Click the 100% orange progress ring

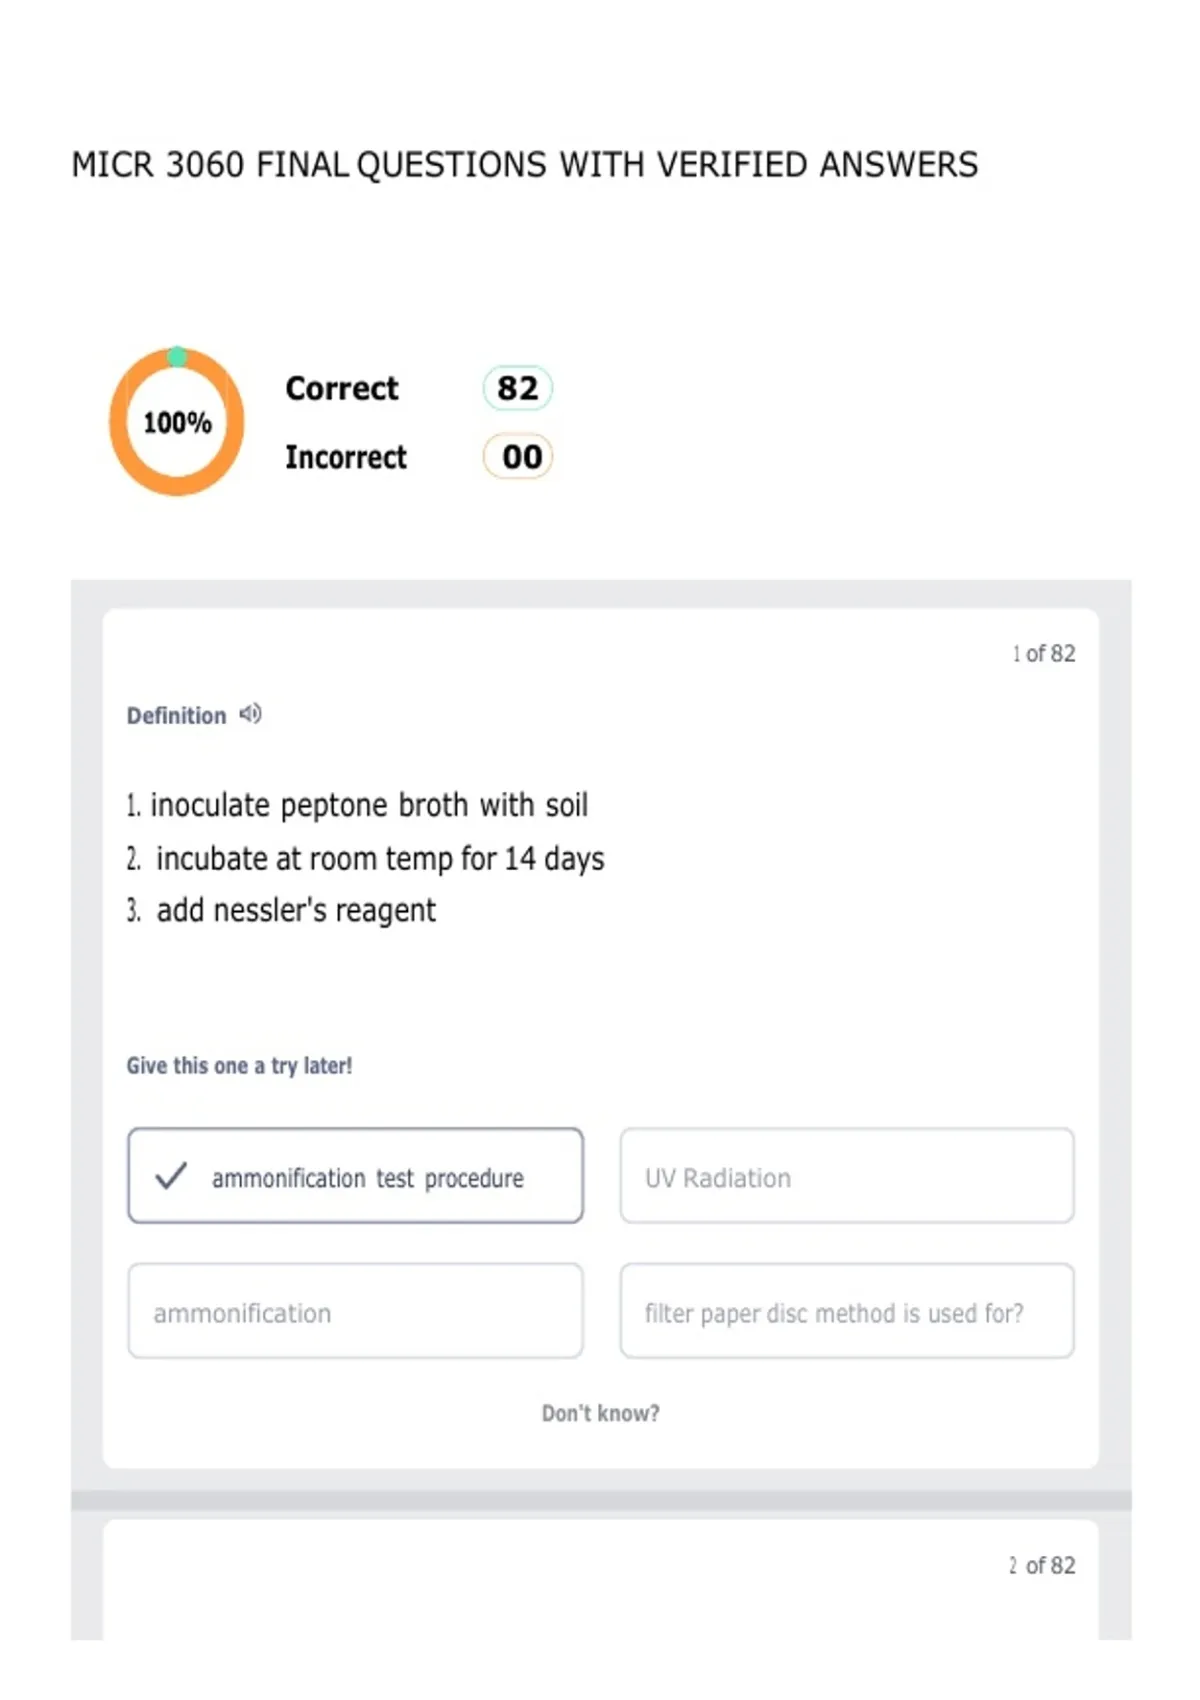tap(177, 422)
